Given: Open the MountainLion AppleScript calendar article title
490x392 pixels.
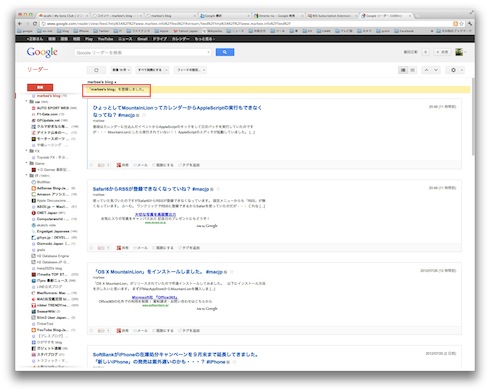Looking at the screenshot, I should (x=177, y=111).
